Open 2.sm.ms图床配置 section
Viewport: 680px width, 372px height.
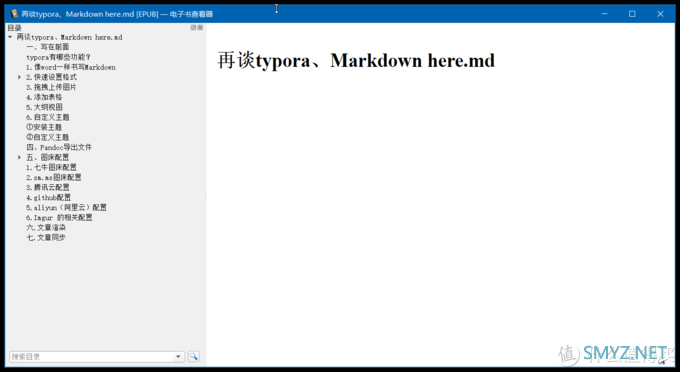point(53,177)
